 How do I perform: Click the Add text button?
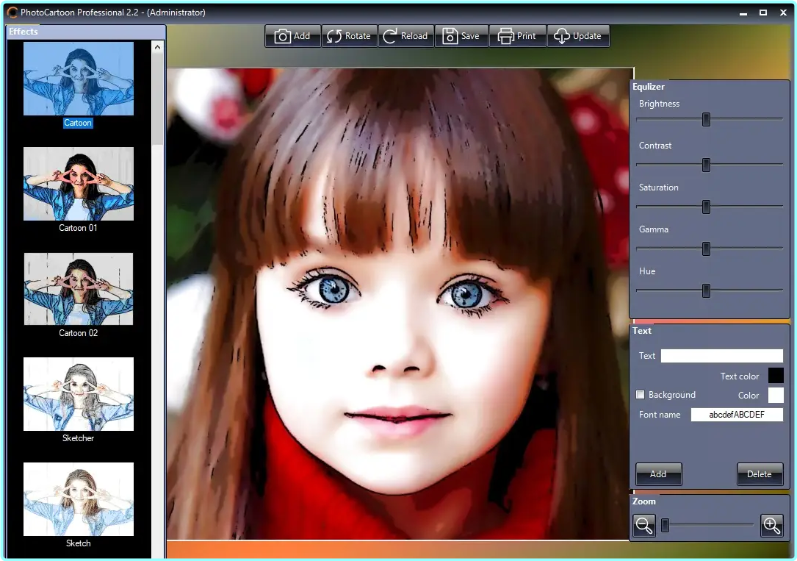pos(658,474)
